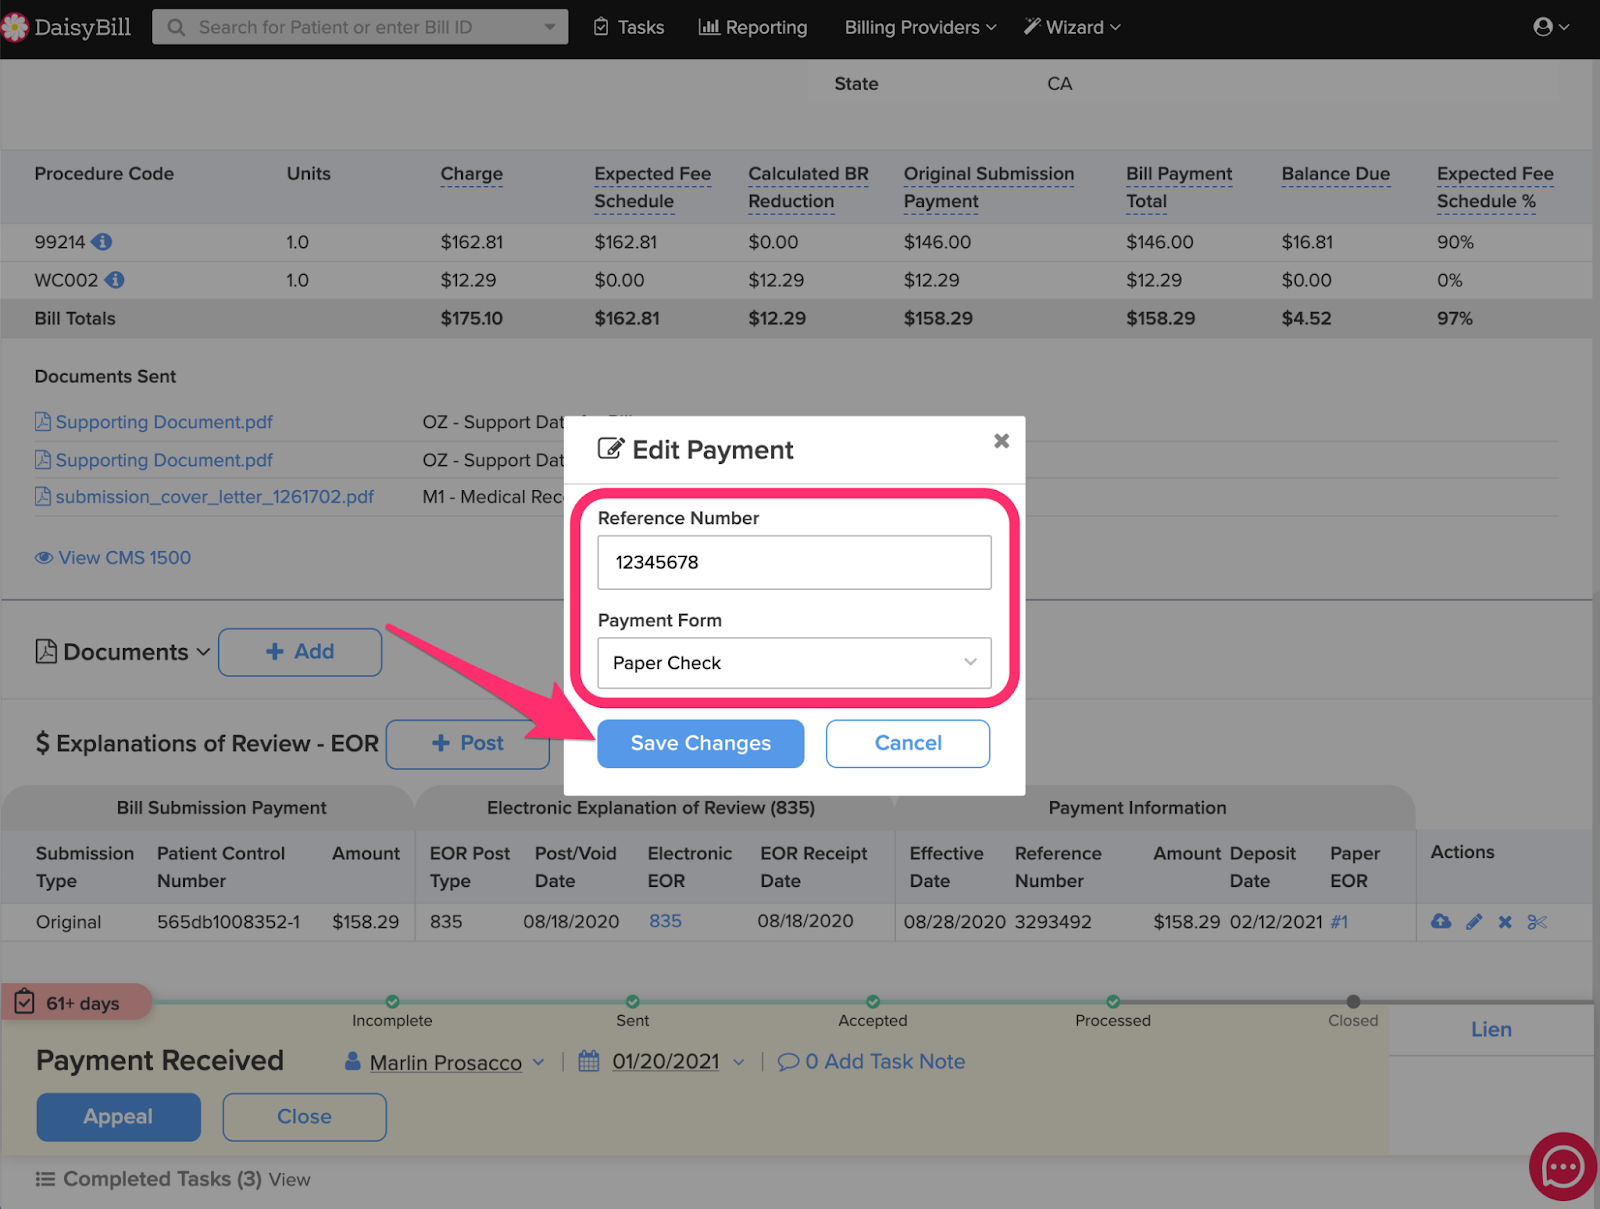This screenshot has height=1209, width=1600.
Task: Click the Edit Payment pencil icon
Action: pyautogui.click(x=610, y=449)
